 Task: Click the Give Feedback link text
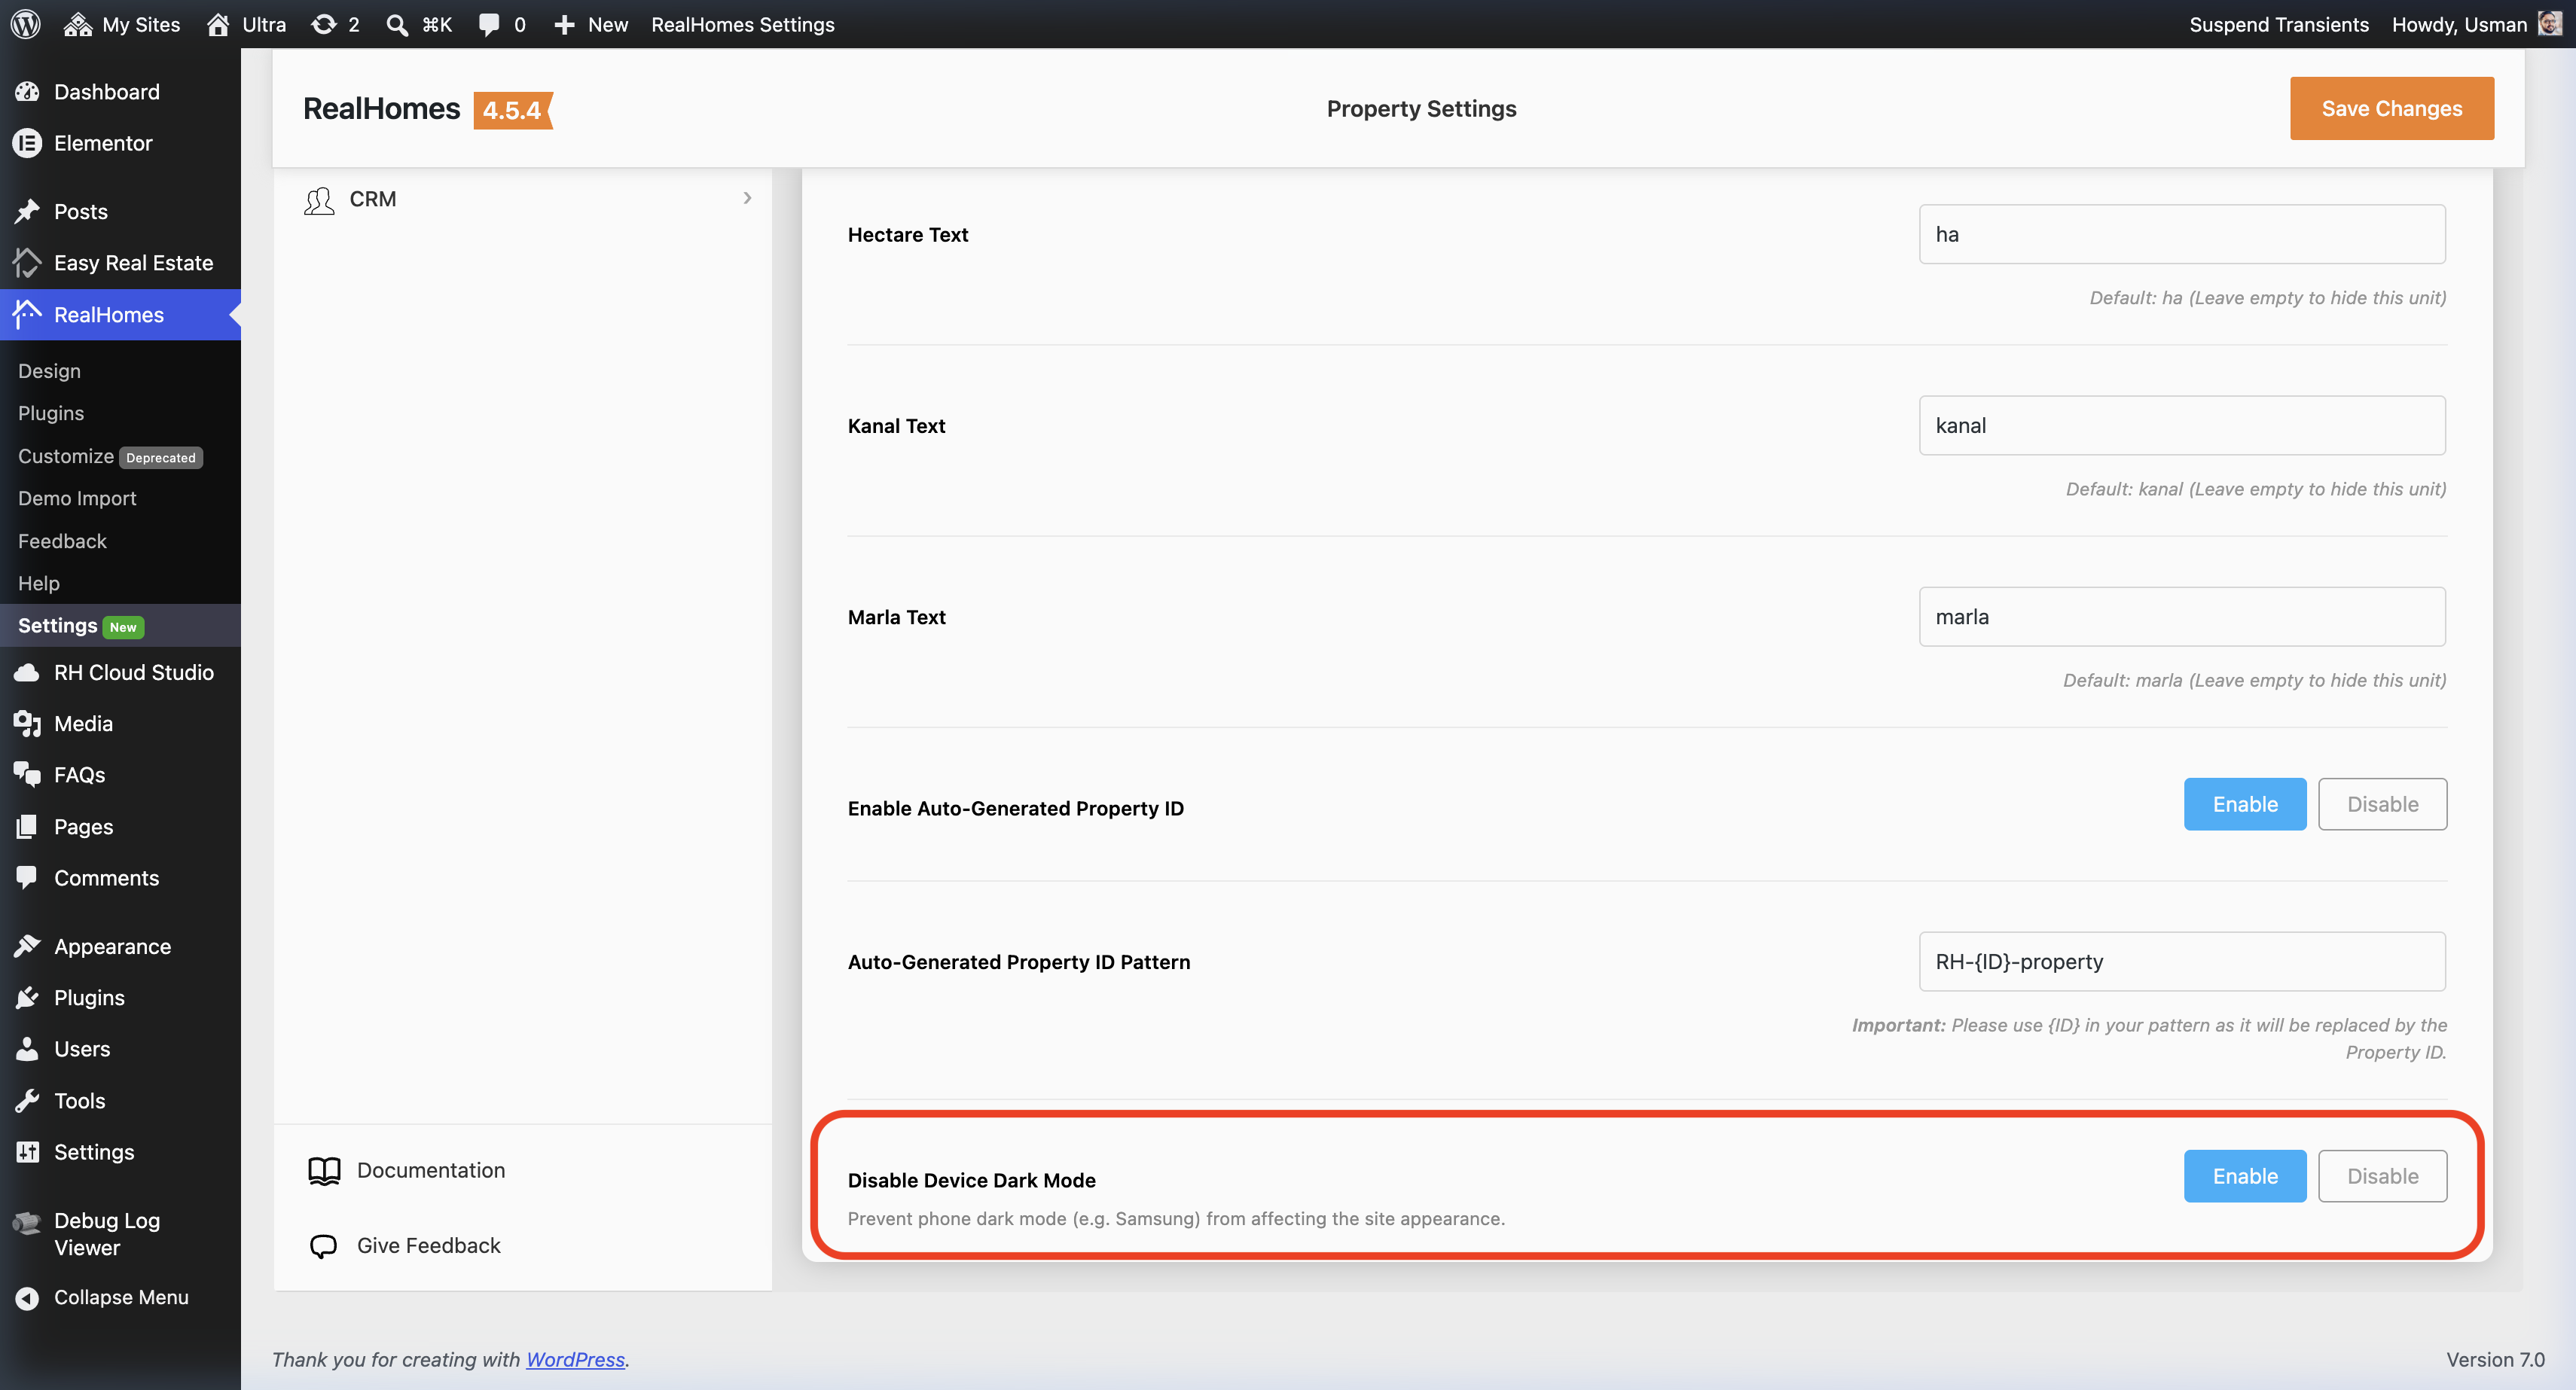[x=428, y=1245]
